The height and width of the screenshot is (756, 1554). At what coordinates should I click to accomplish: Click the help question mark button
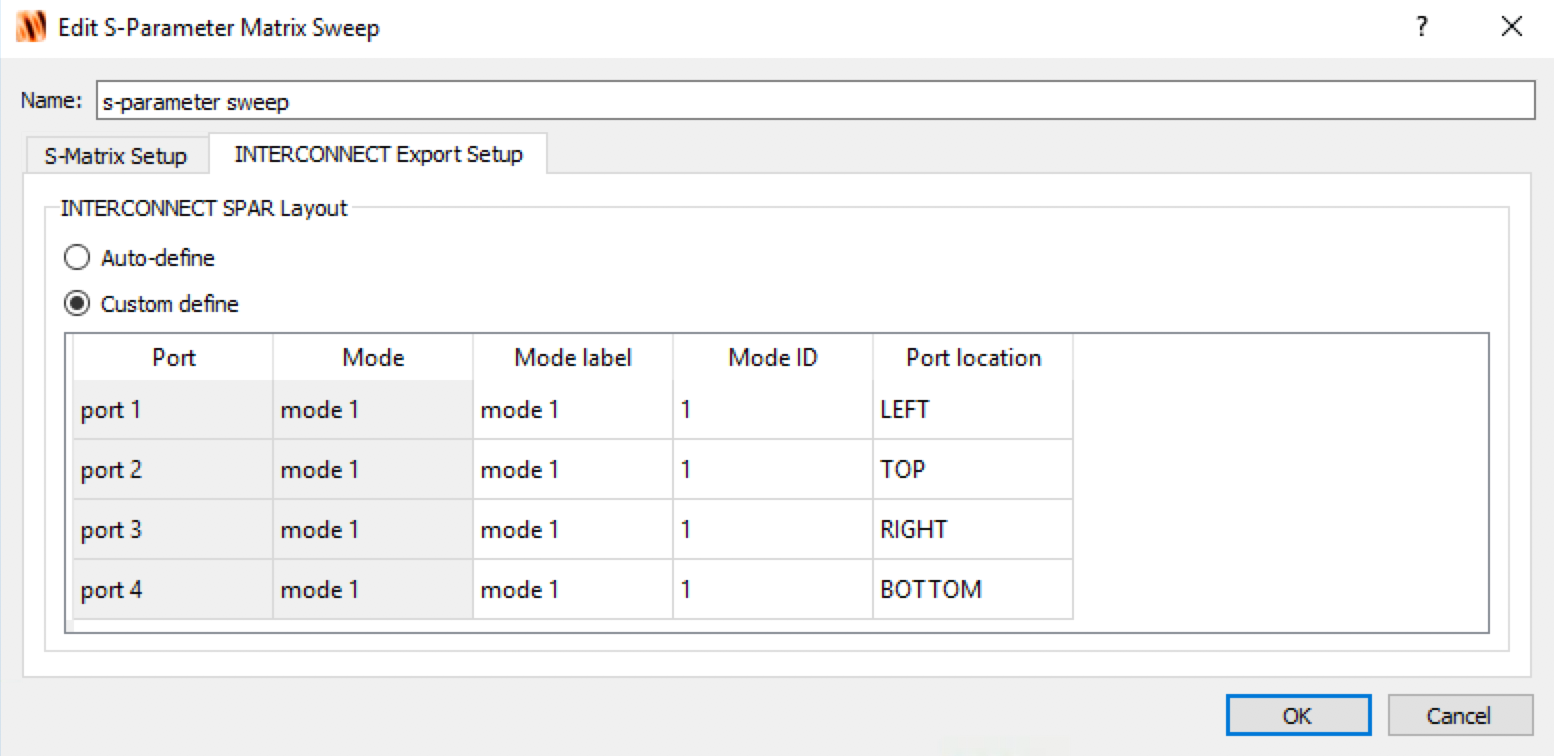[1421, 27]
